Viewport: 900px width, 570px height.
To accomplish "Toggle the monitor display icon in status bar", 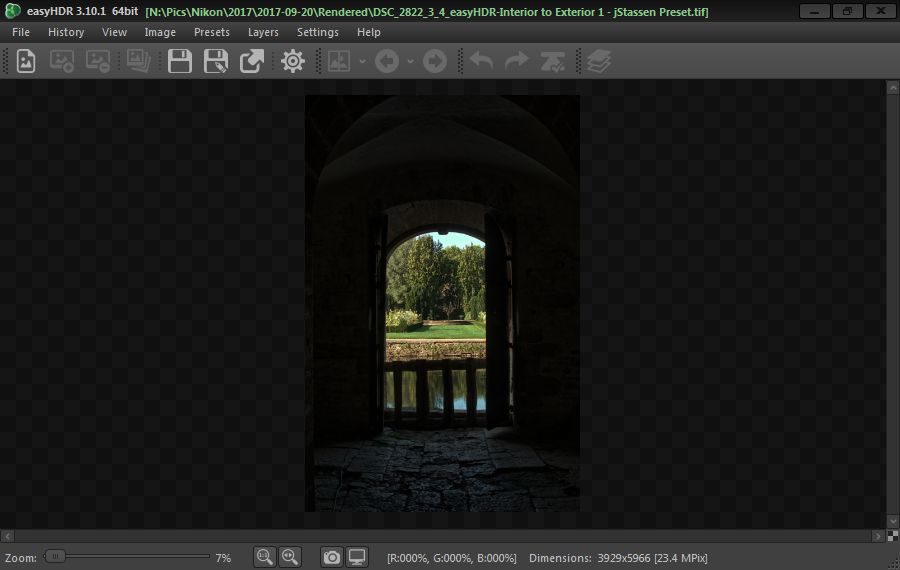I will [x=357, y=557].
